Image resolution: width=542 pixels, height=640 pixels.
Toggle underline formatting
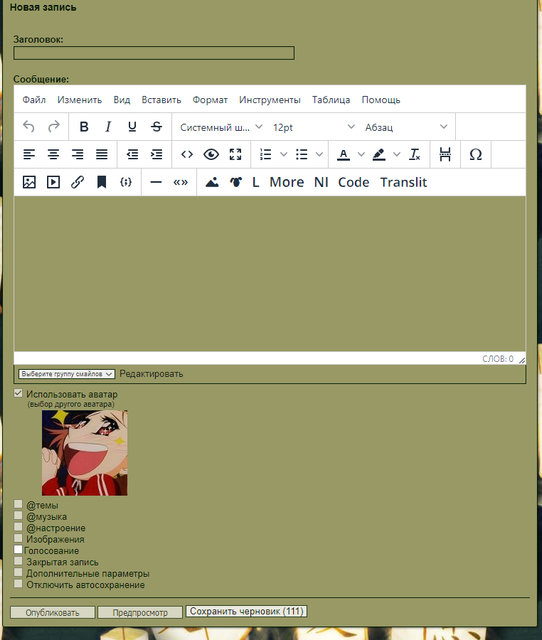tap(132, 127)
